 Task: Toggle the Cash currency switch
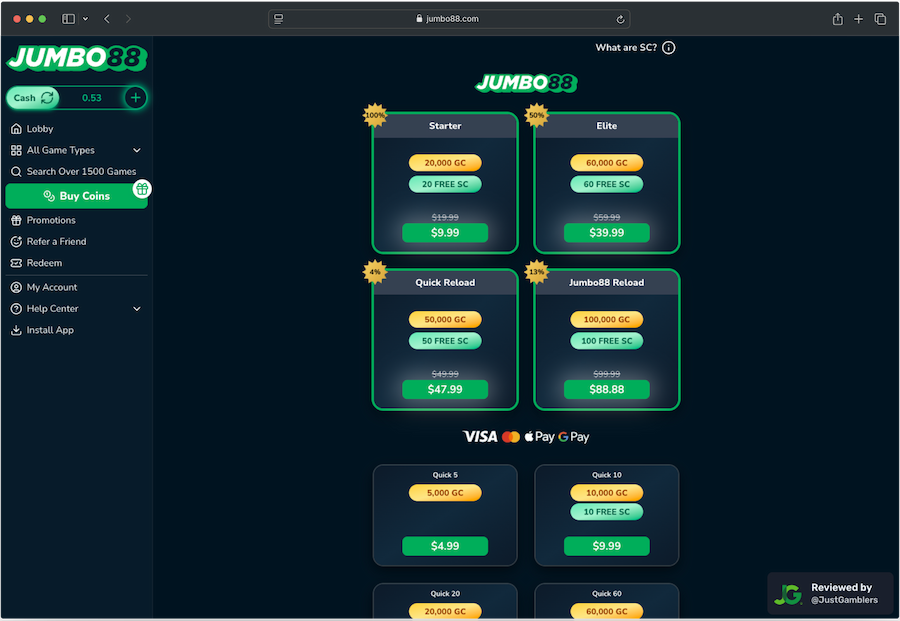pos(33,98)
